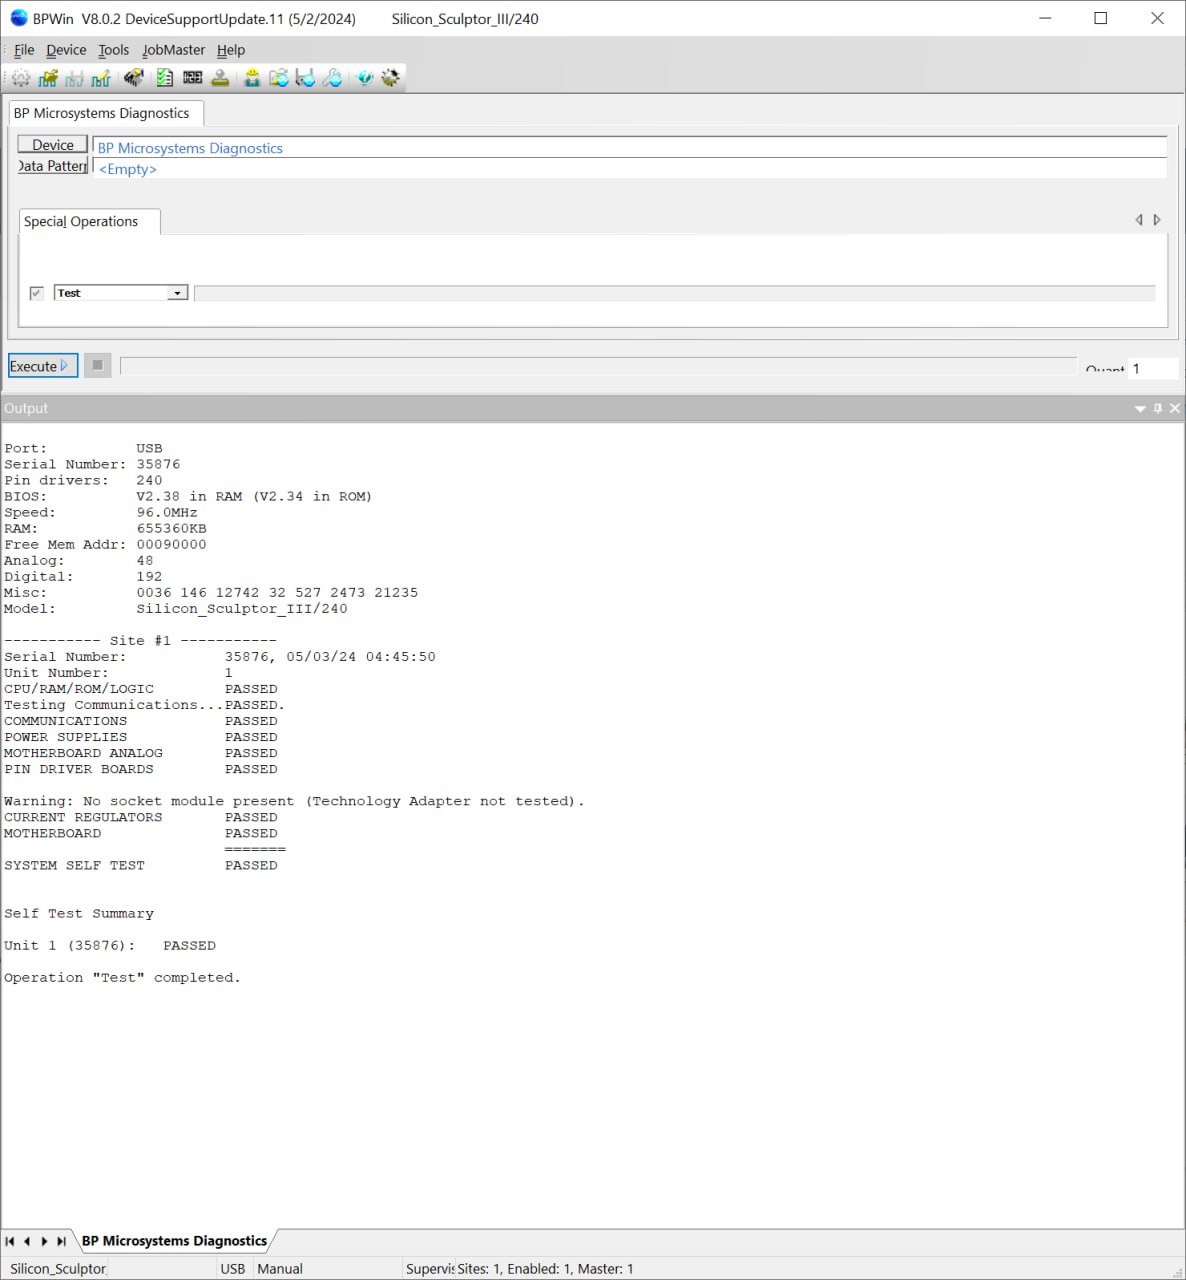The height and width of the screenshot is (1280, 1186).
Task: Click the stop square button beside Execute
Action: [x=97, y=365]
